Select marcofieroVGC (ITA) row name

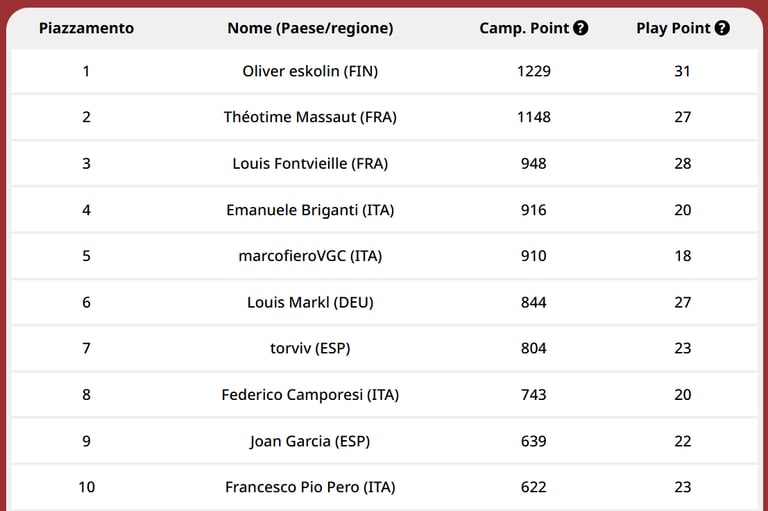(x=310, y=256)
